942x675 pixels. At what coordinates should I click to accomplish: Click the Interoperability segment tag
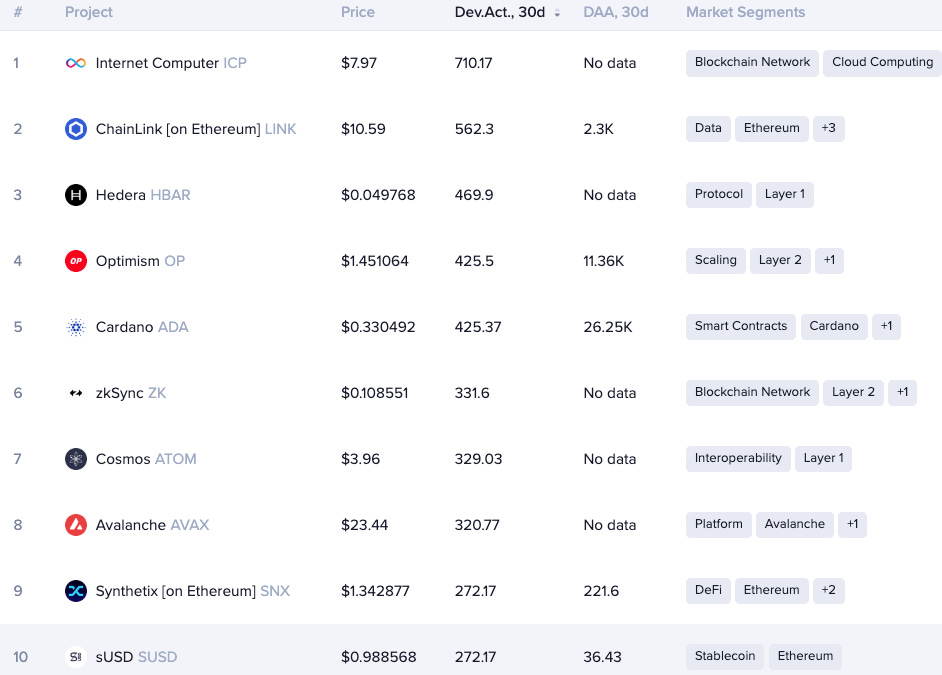click(x=738, y=459)
